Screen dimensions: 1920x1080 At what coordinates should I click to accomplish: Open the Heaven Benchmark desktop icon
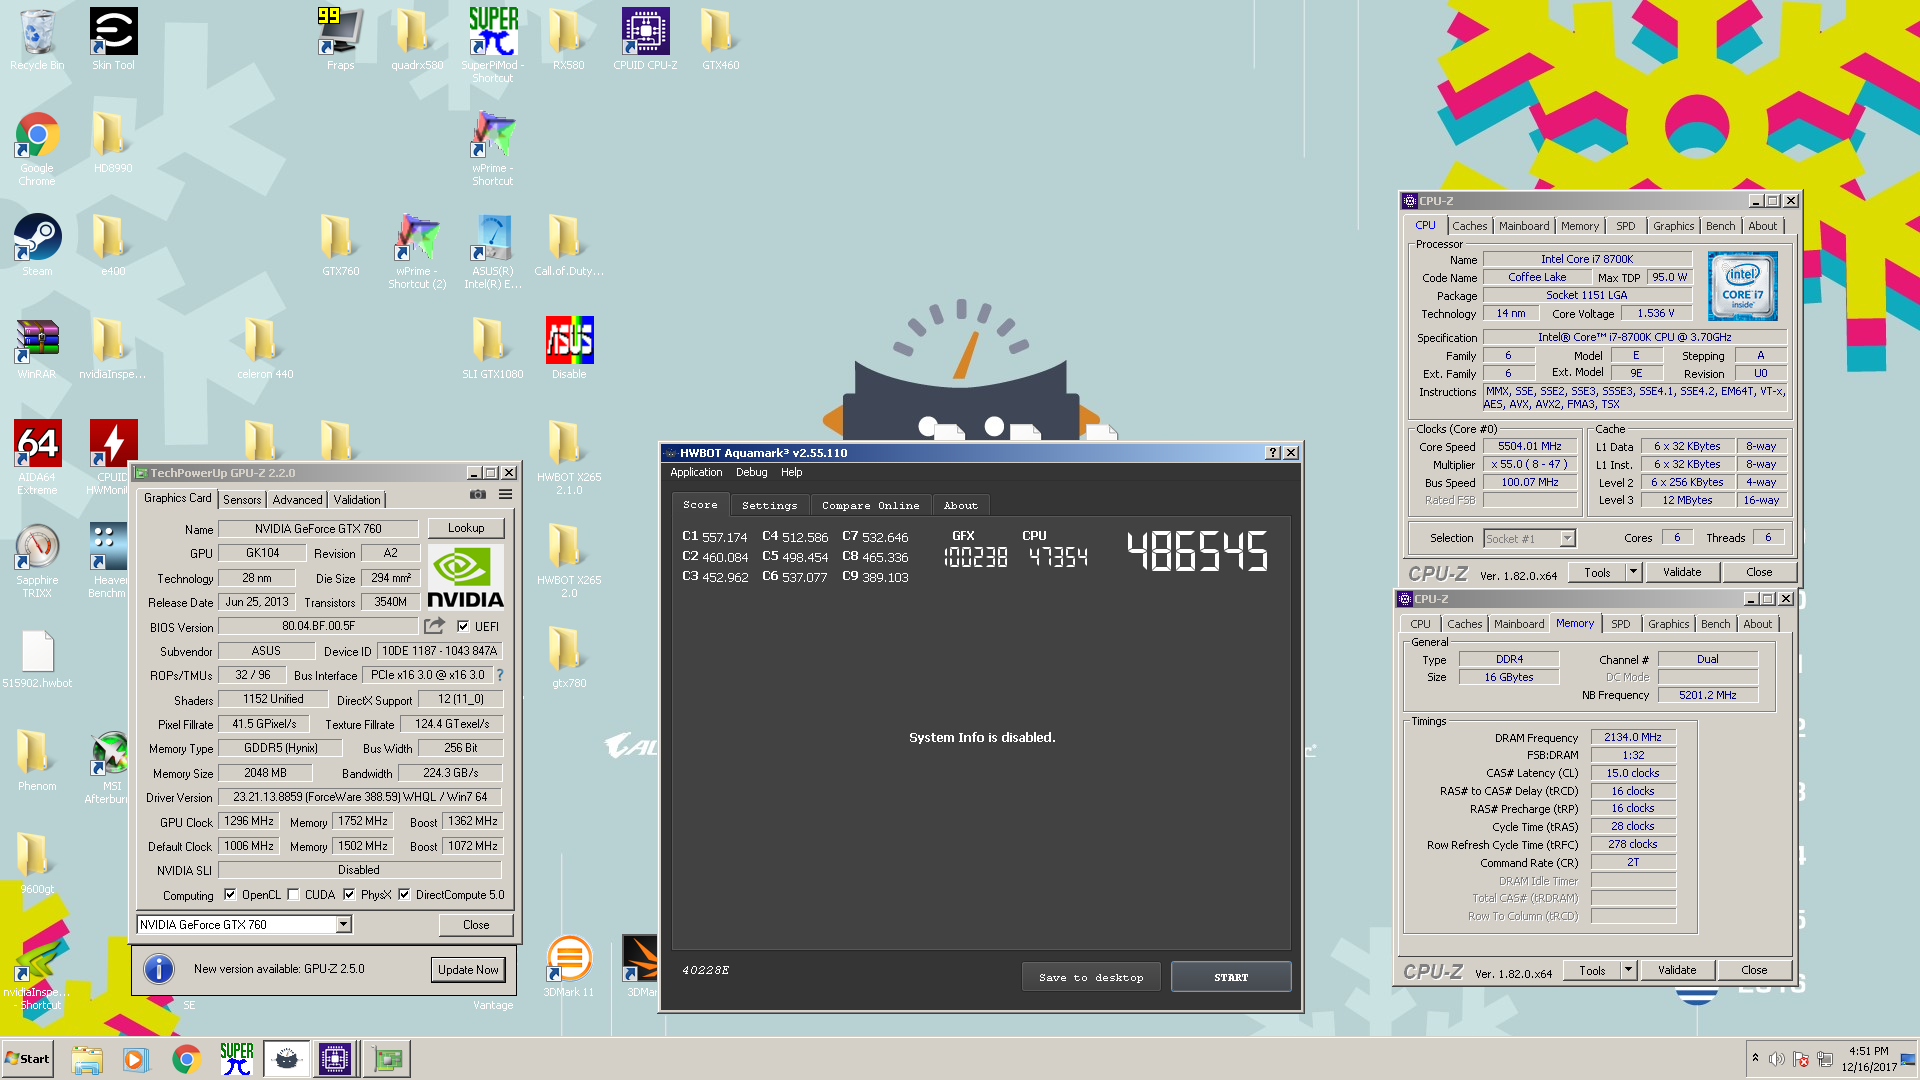click(107, 560)
